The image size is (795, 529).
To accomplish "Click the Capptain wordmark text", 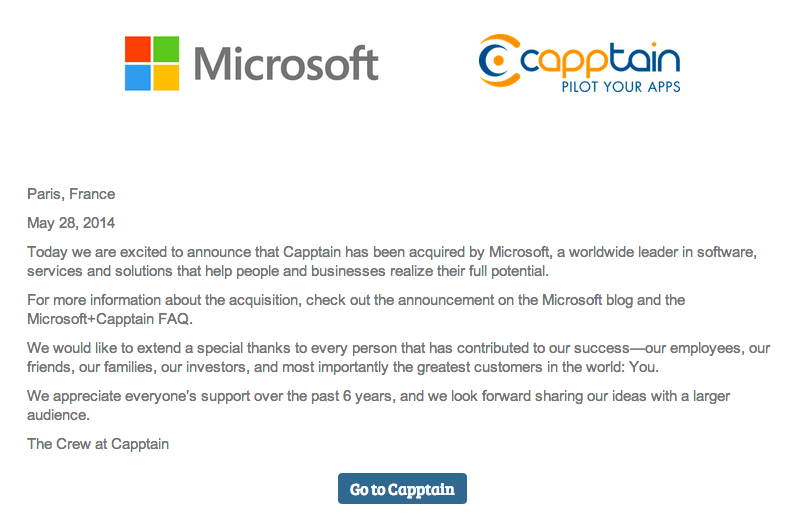I will click(x=600, y=60).
